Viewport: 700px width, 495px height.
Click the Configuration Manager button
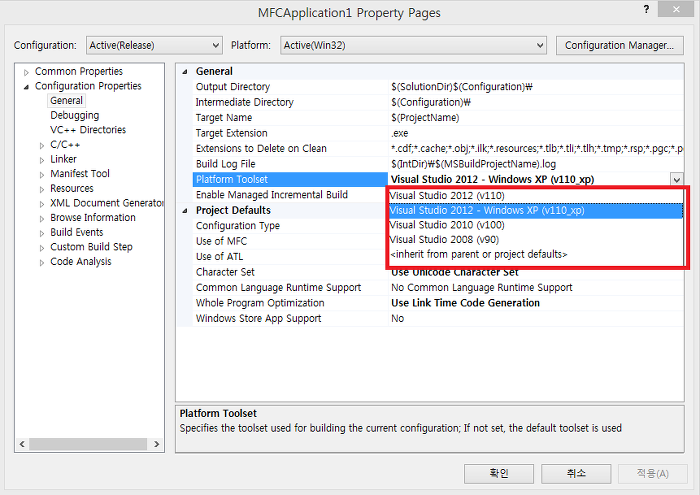[619, 46]
